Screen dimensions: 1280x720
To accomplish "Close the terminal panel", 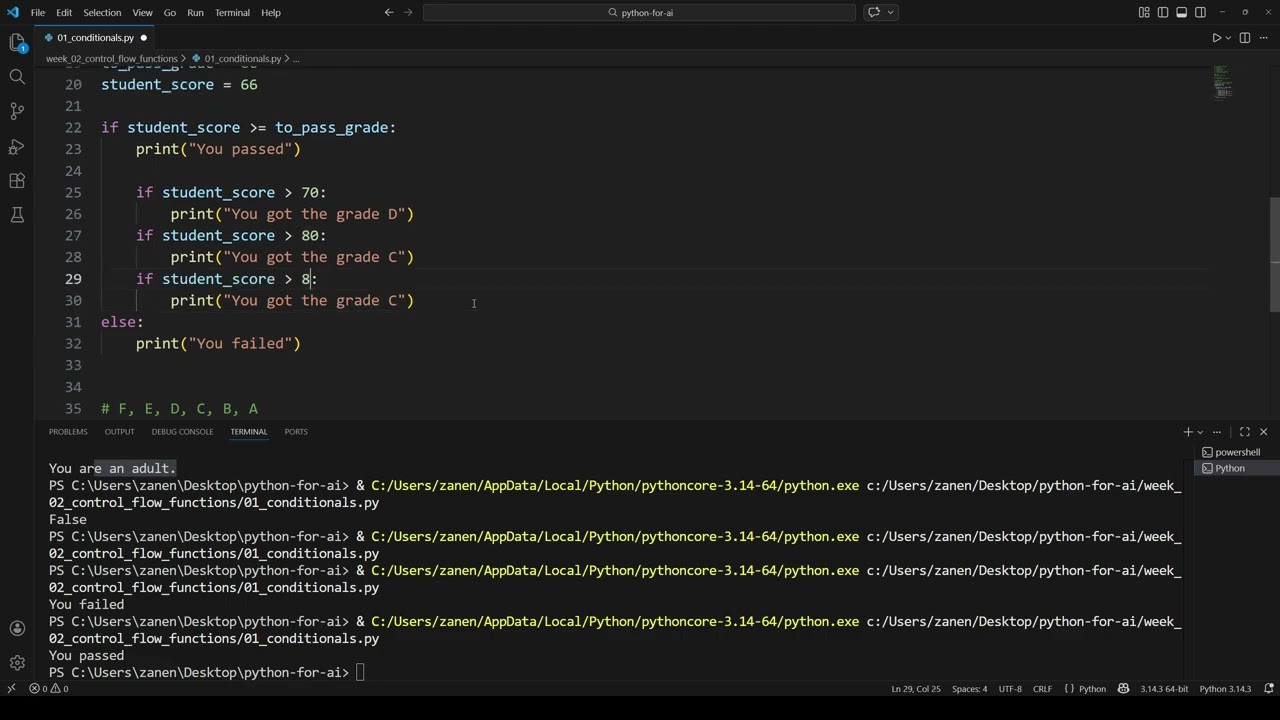I will point(1263,432).
